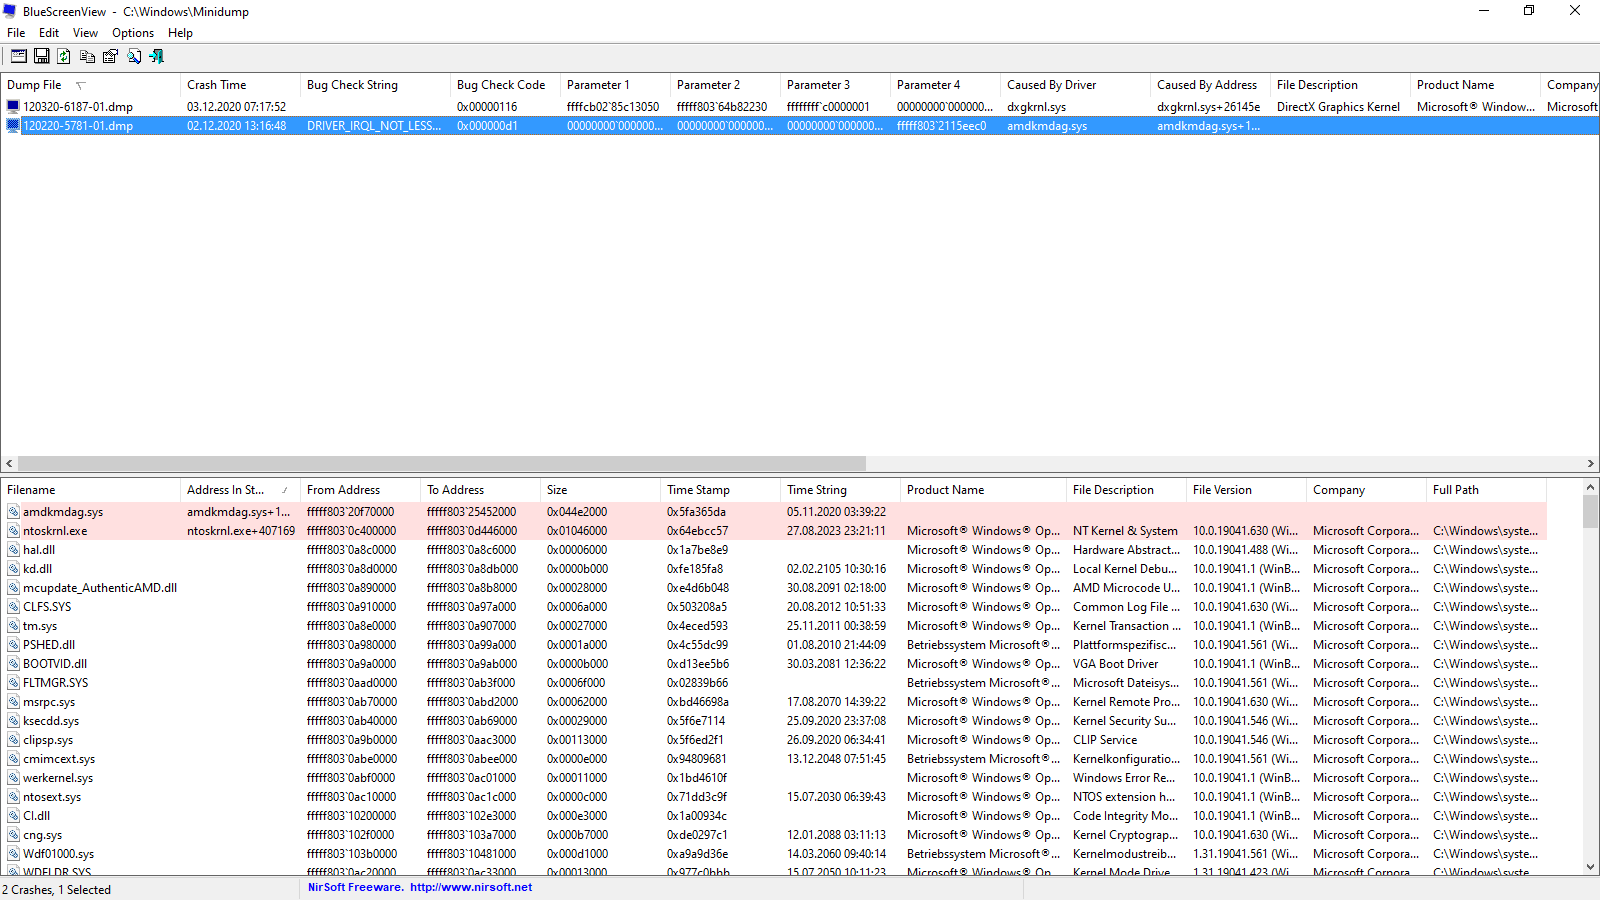Image resolution: width=1600 pixels, height=900 pixels.
Task: Click the file icon beside werkernel.sys
Action: pos(13,778)
